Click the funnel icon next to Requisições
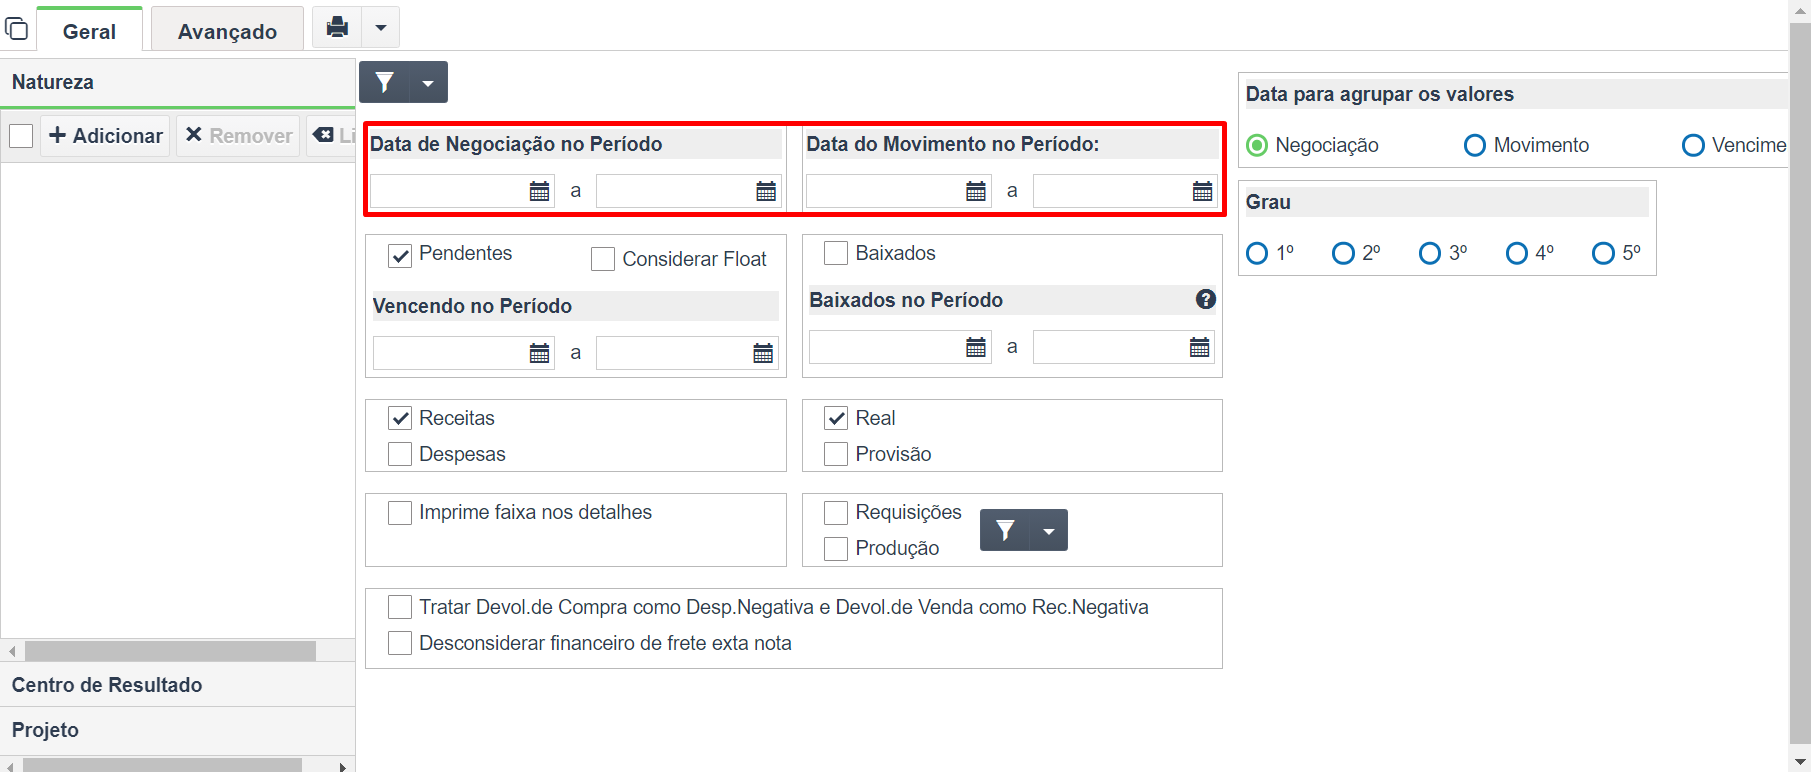The width and height of the screenshot is (1811, 772). [1005, 530]
